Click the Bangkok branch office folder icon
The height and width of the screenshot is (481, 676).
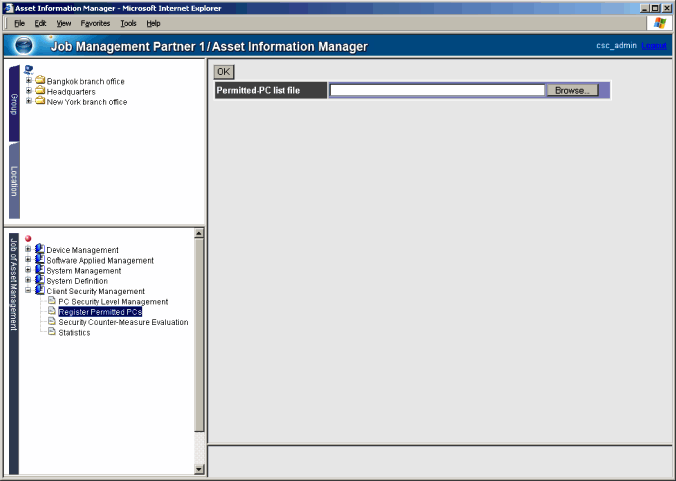pos(40,81)
